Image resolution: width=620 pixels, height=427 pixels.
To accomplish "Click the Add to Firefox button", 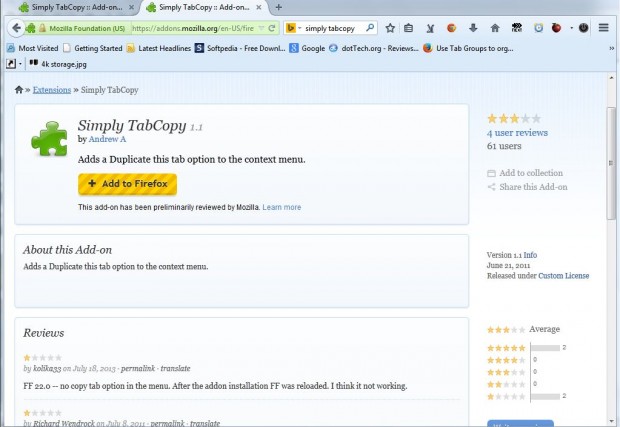I will click(x=127, y=184).
